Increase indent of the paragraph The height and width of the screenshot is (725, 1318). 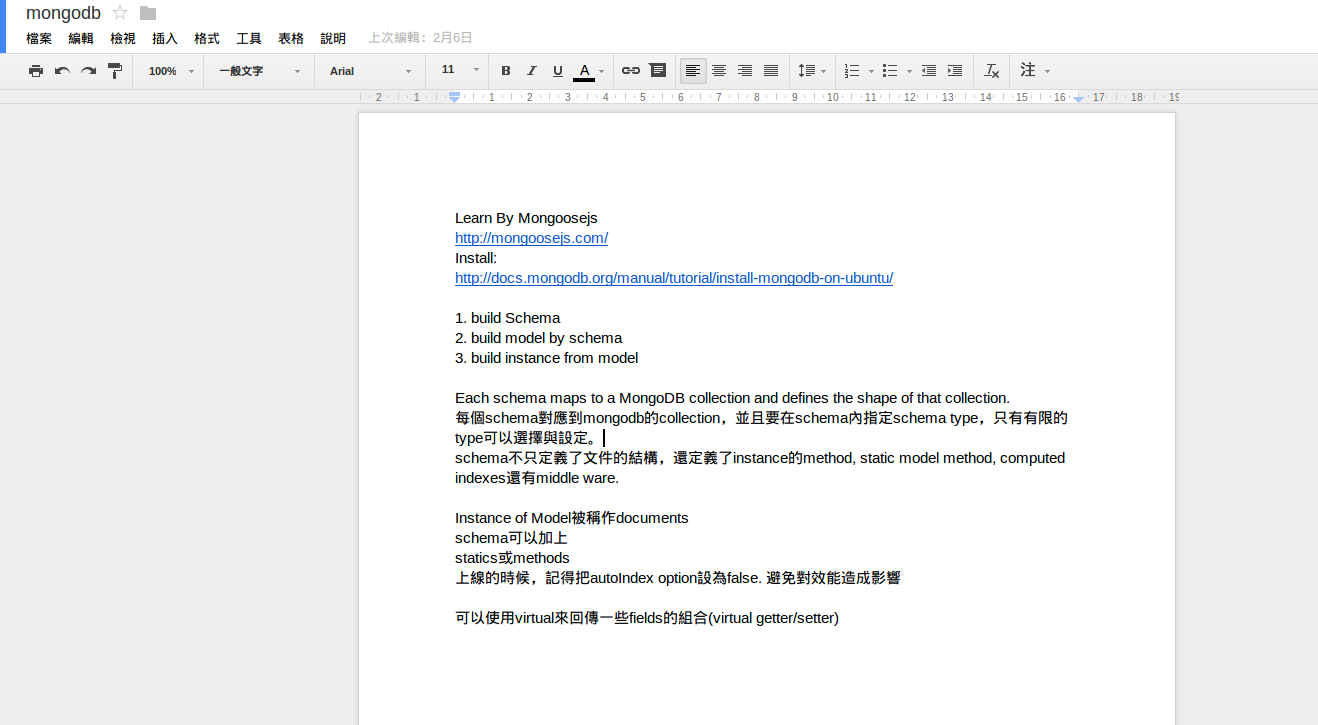tap(955, 71)
